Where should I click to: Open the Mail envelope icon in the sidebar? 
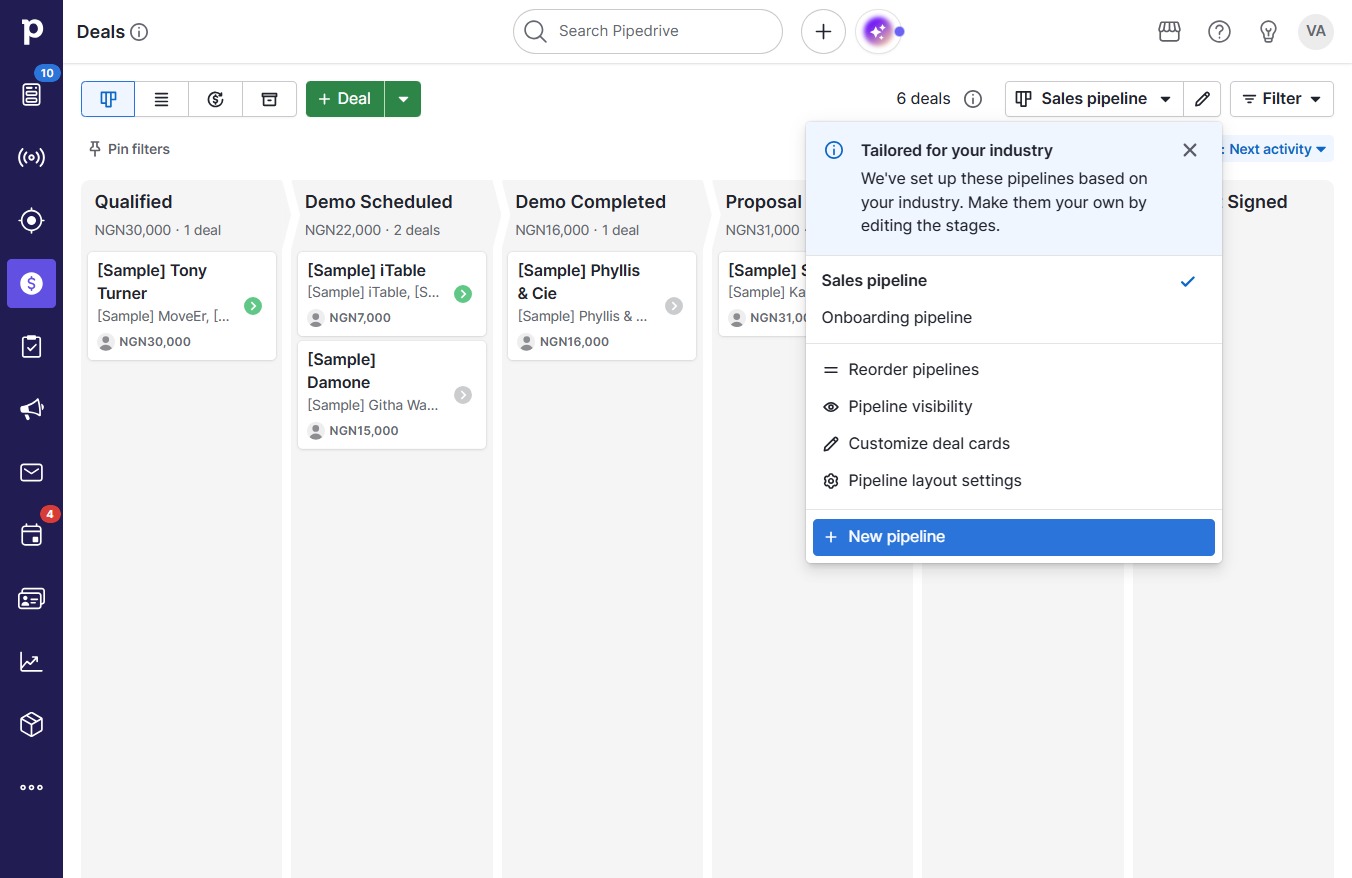[31, 472]
